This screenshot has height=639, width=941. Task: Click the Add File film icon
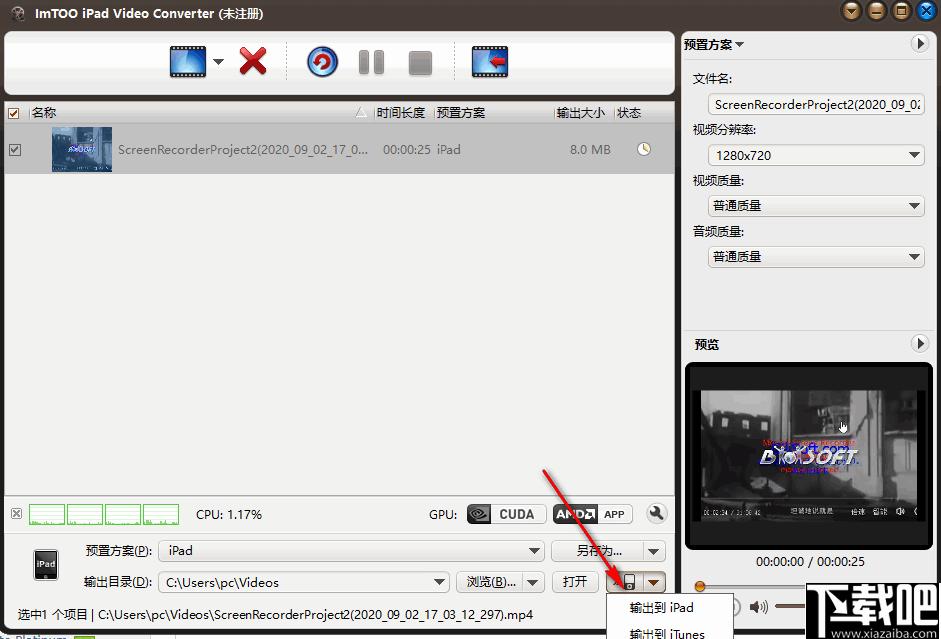[x=188, y=62]
